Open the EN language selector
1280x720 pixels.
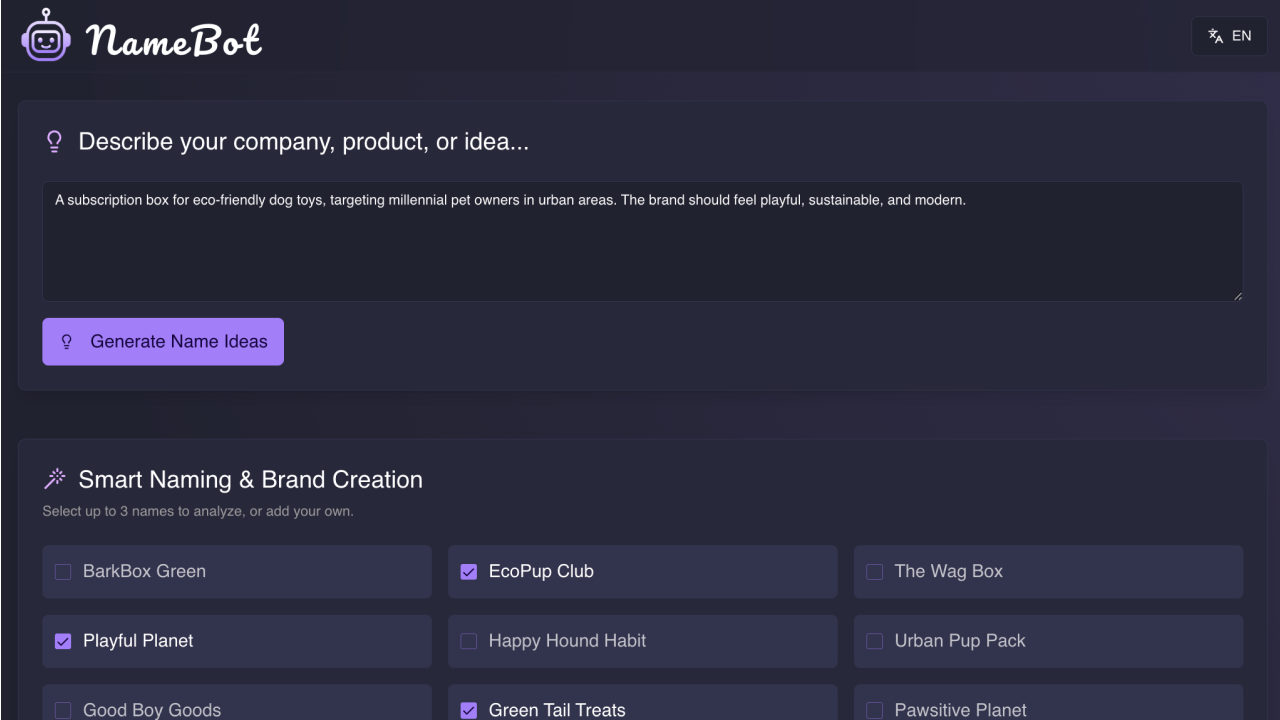(1229, 36)
